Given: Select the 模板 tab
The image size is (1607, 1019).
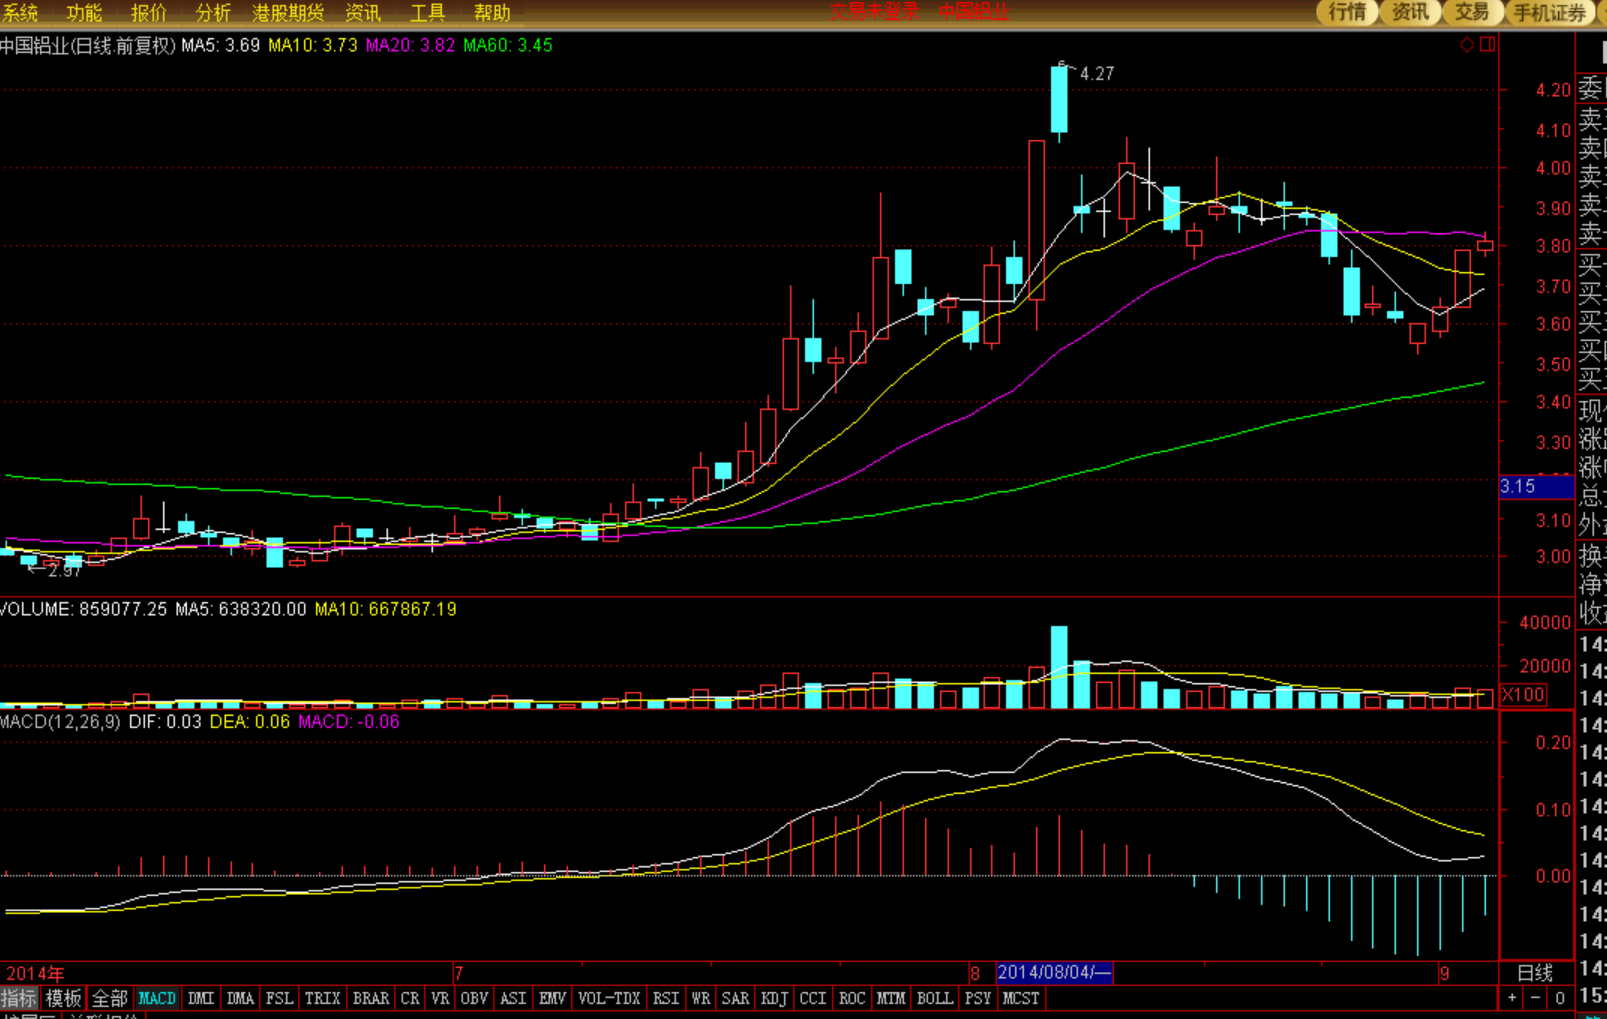Looking at the screenshot, I should point(63,998).
